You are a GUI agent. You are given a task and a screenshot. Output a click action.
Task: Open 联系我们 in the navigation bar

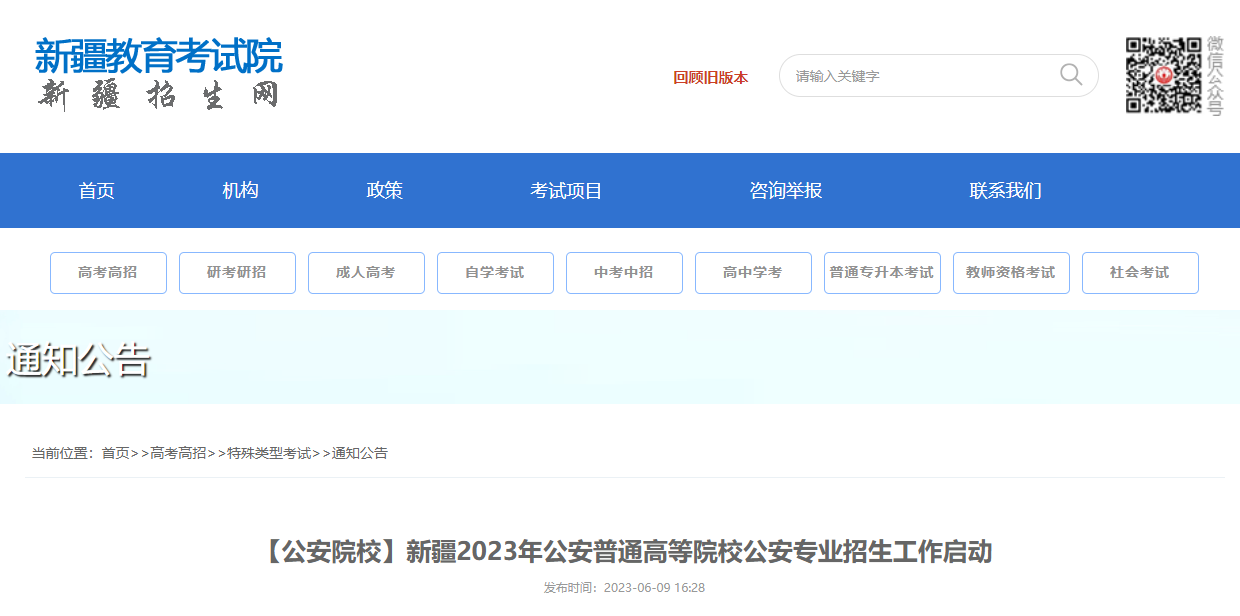[1005, 191]
